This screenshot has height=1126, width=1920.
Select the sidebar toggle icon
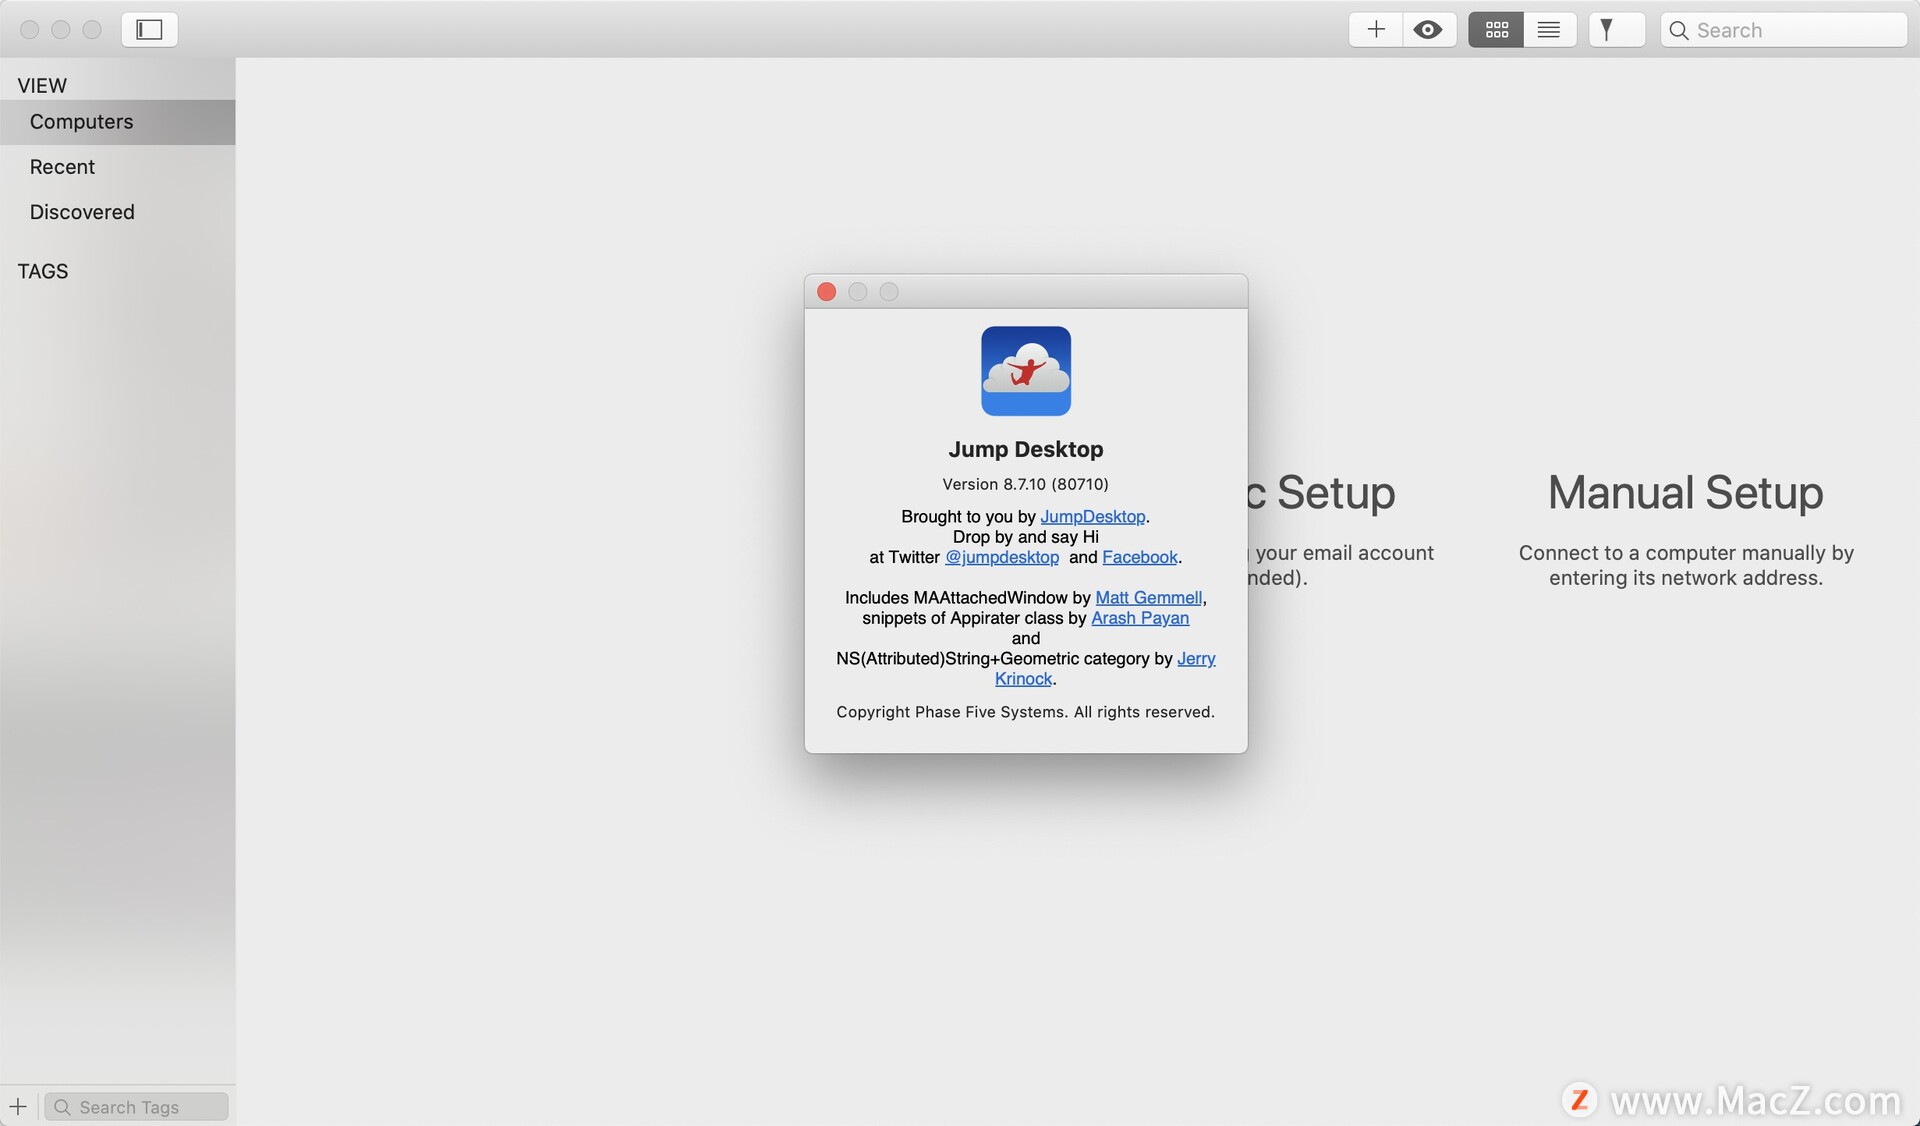pyautogui.click(x=147, y=28)
